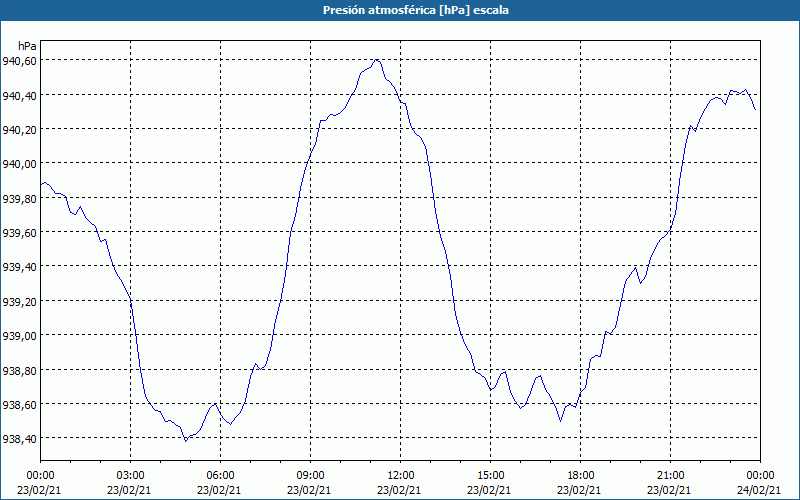800x500 pixels.
Task: Click the 23/02/21 date under 03:00
Action: [129, 490]
